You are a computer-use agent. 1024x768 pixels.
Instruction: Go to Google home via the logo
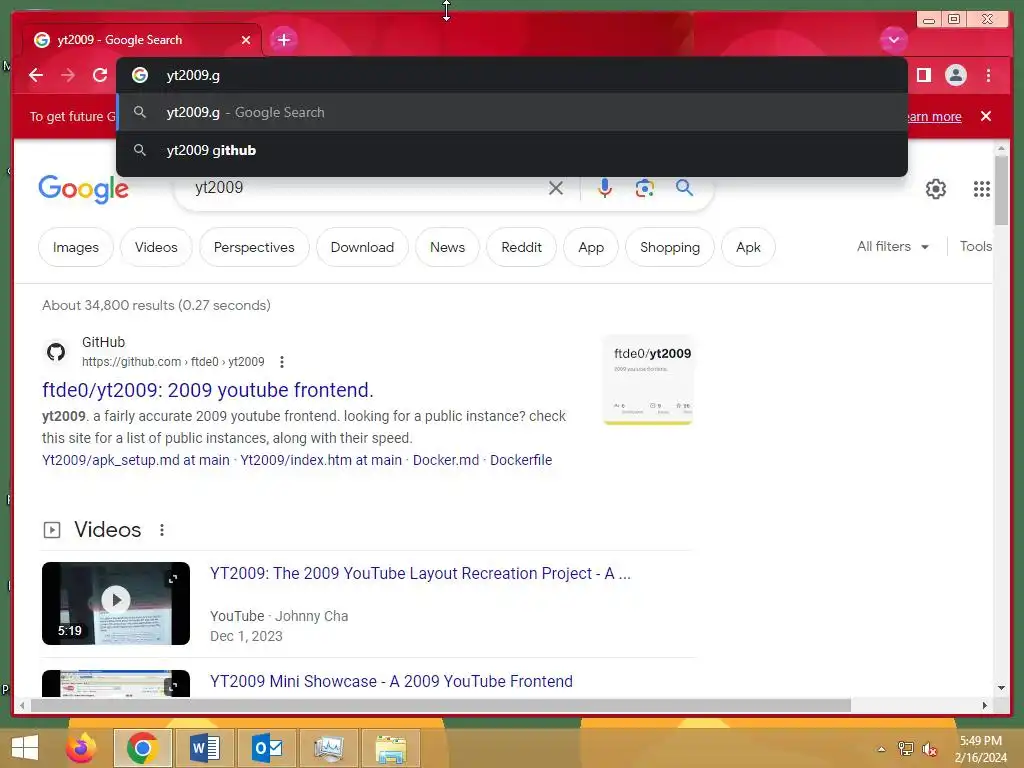click(84, 189)
